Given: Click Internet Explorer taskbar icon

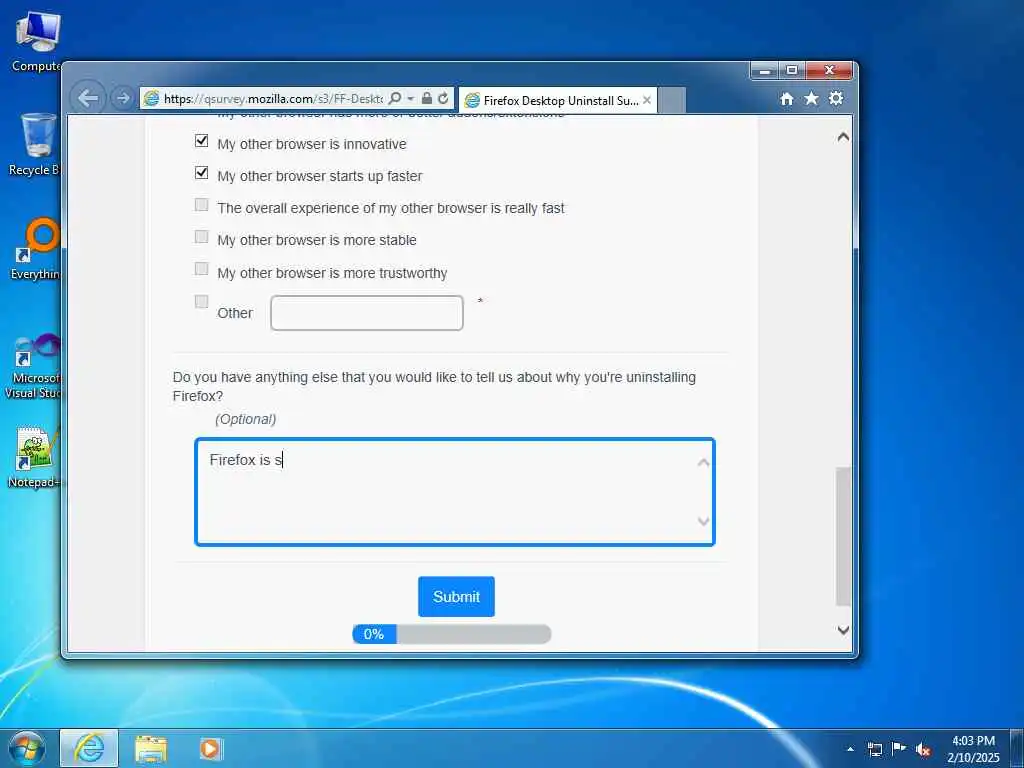Looking at the screenshot, I should (x=89, y=748).
